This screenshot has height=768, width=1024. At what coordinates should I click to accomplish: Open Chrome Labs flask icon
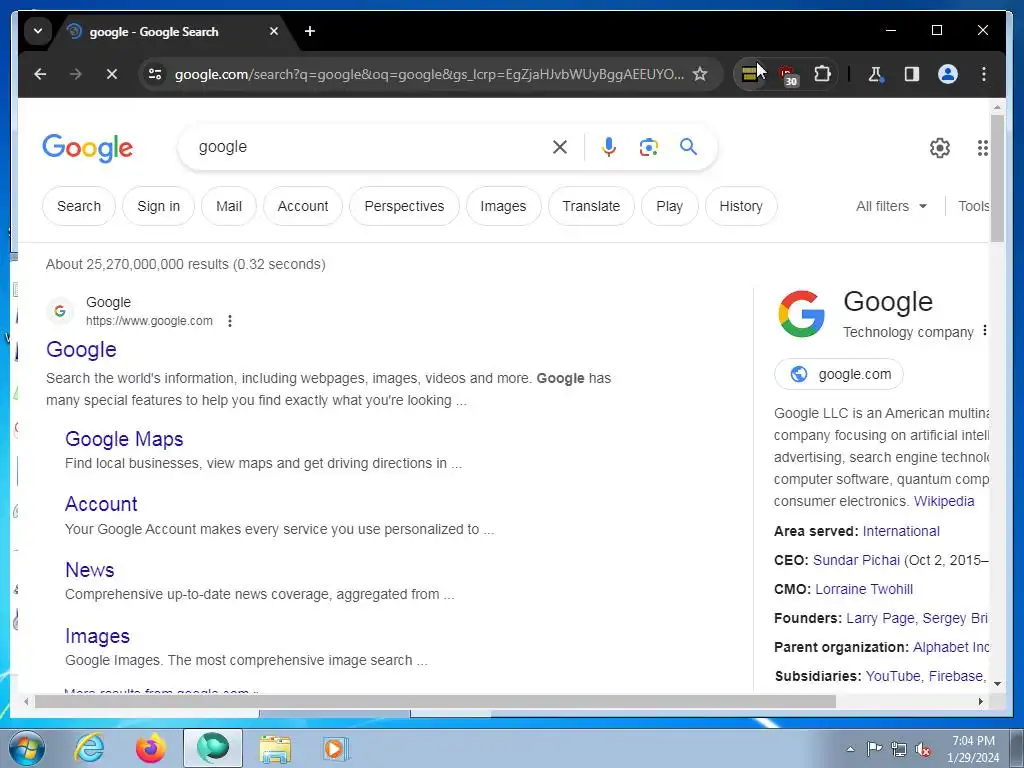876,74
